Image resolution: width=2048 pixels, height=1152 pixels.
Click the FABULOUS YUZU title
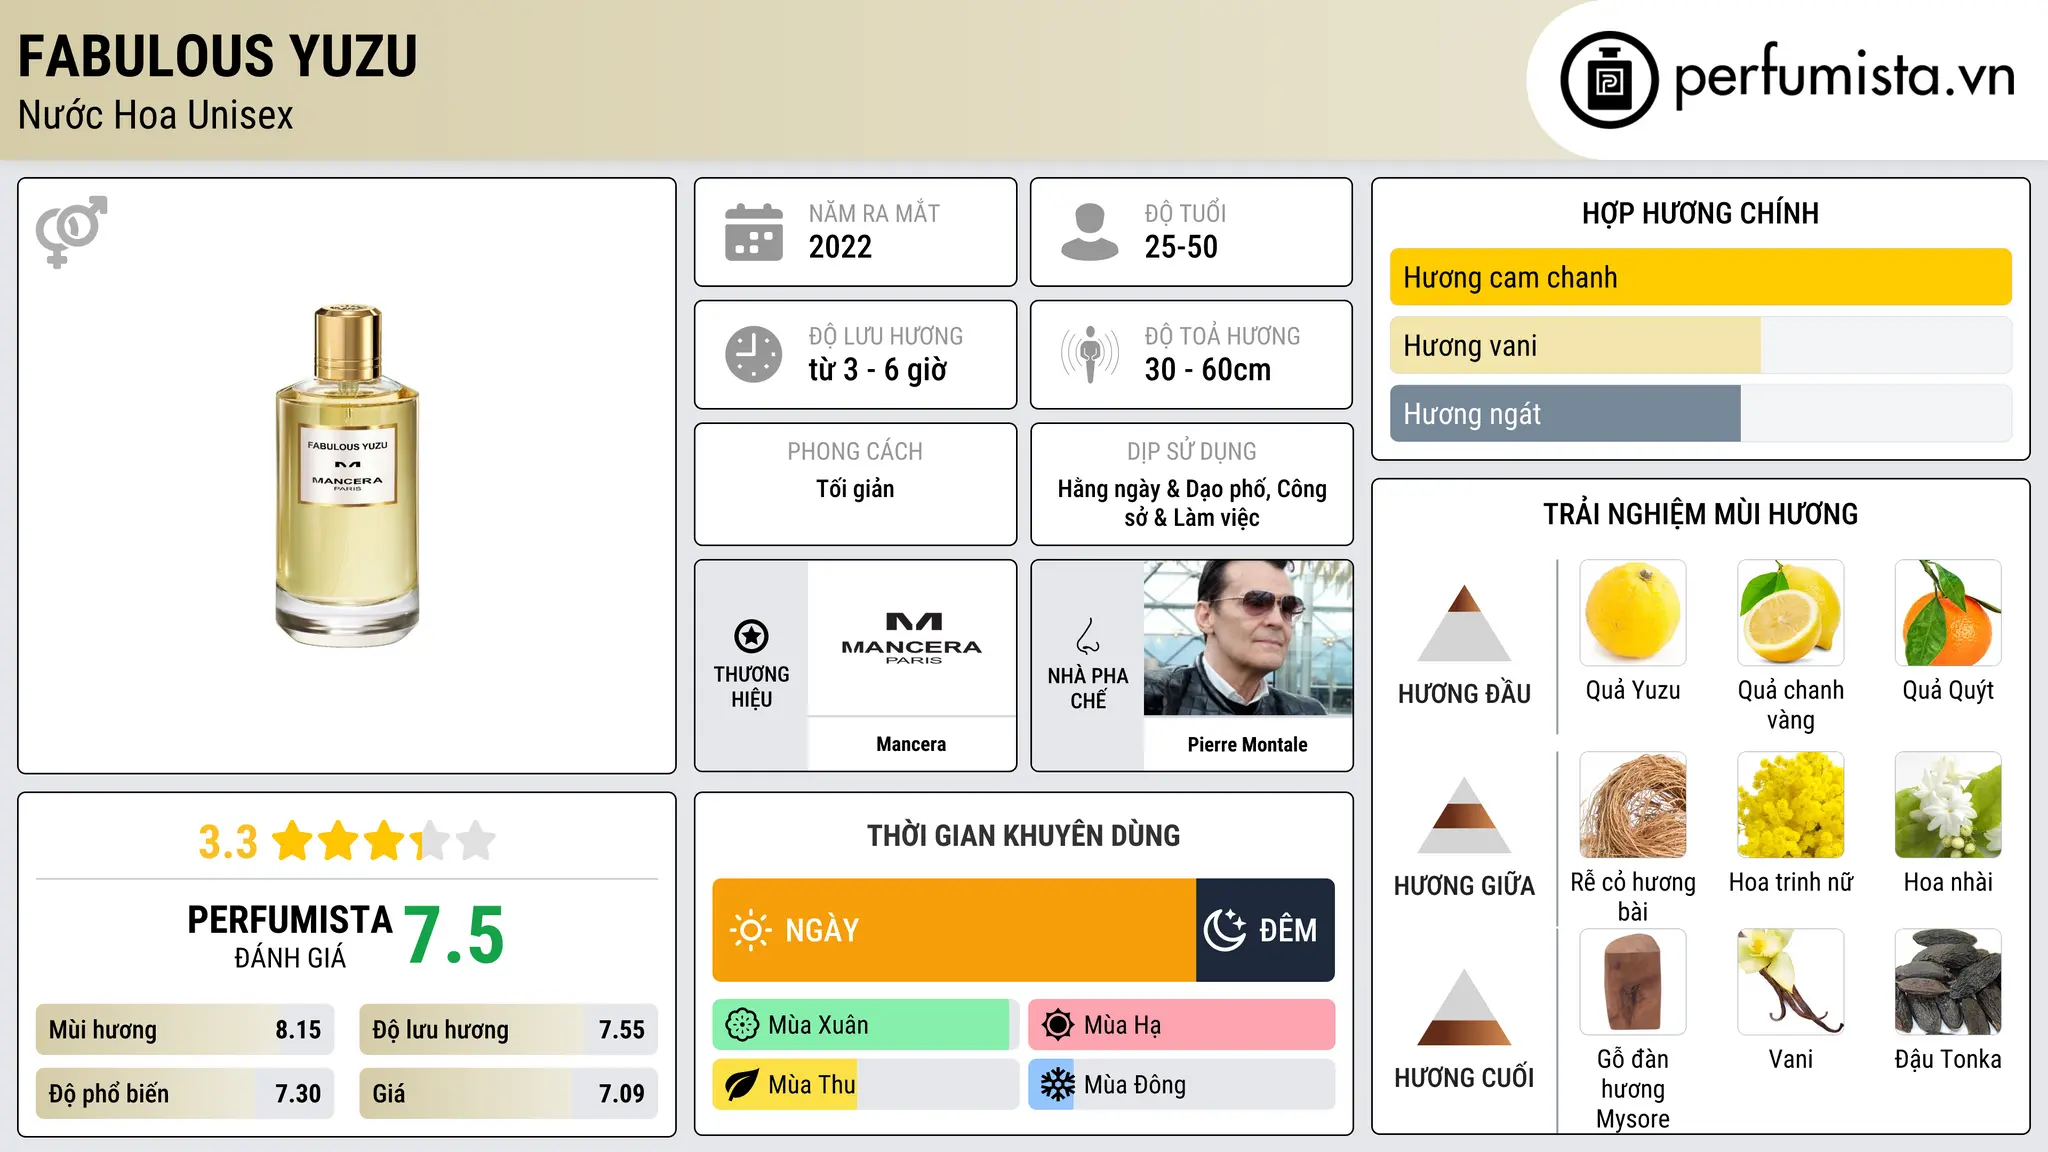point(217,56)
